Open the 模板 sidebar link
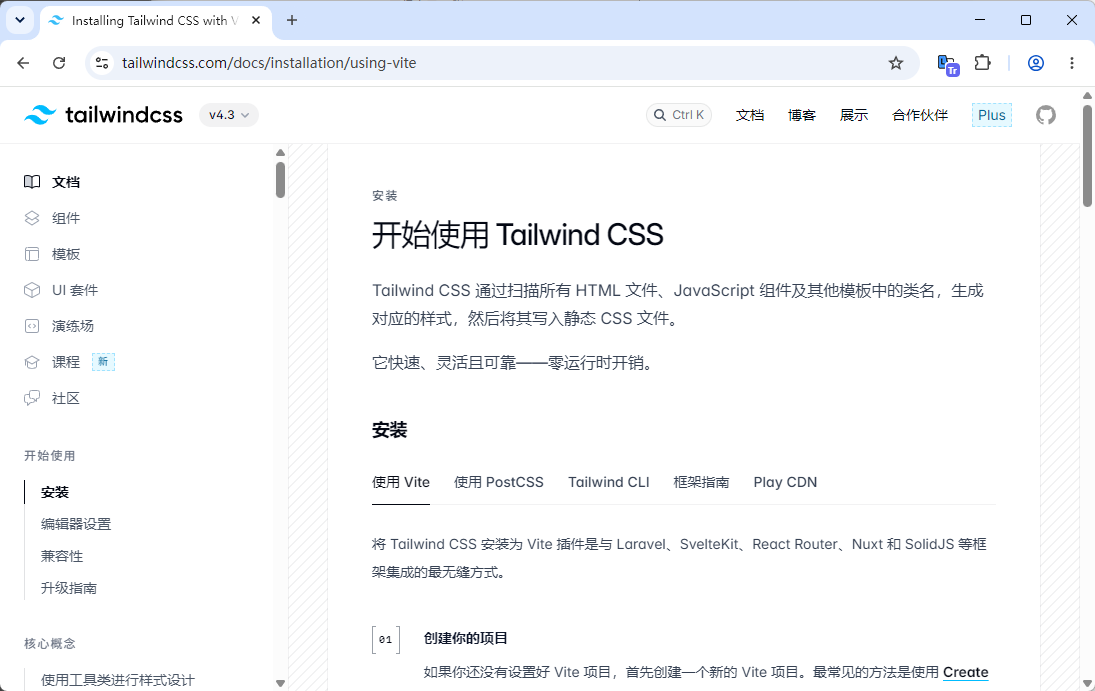 pyautogui.click(x=66, y=254)
